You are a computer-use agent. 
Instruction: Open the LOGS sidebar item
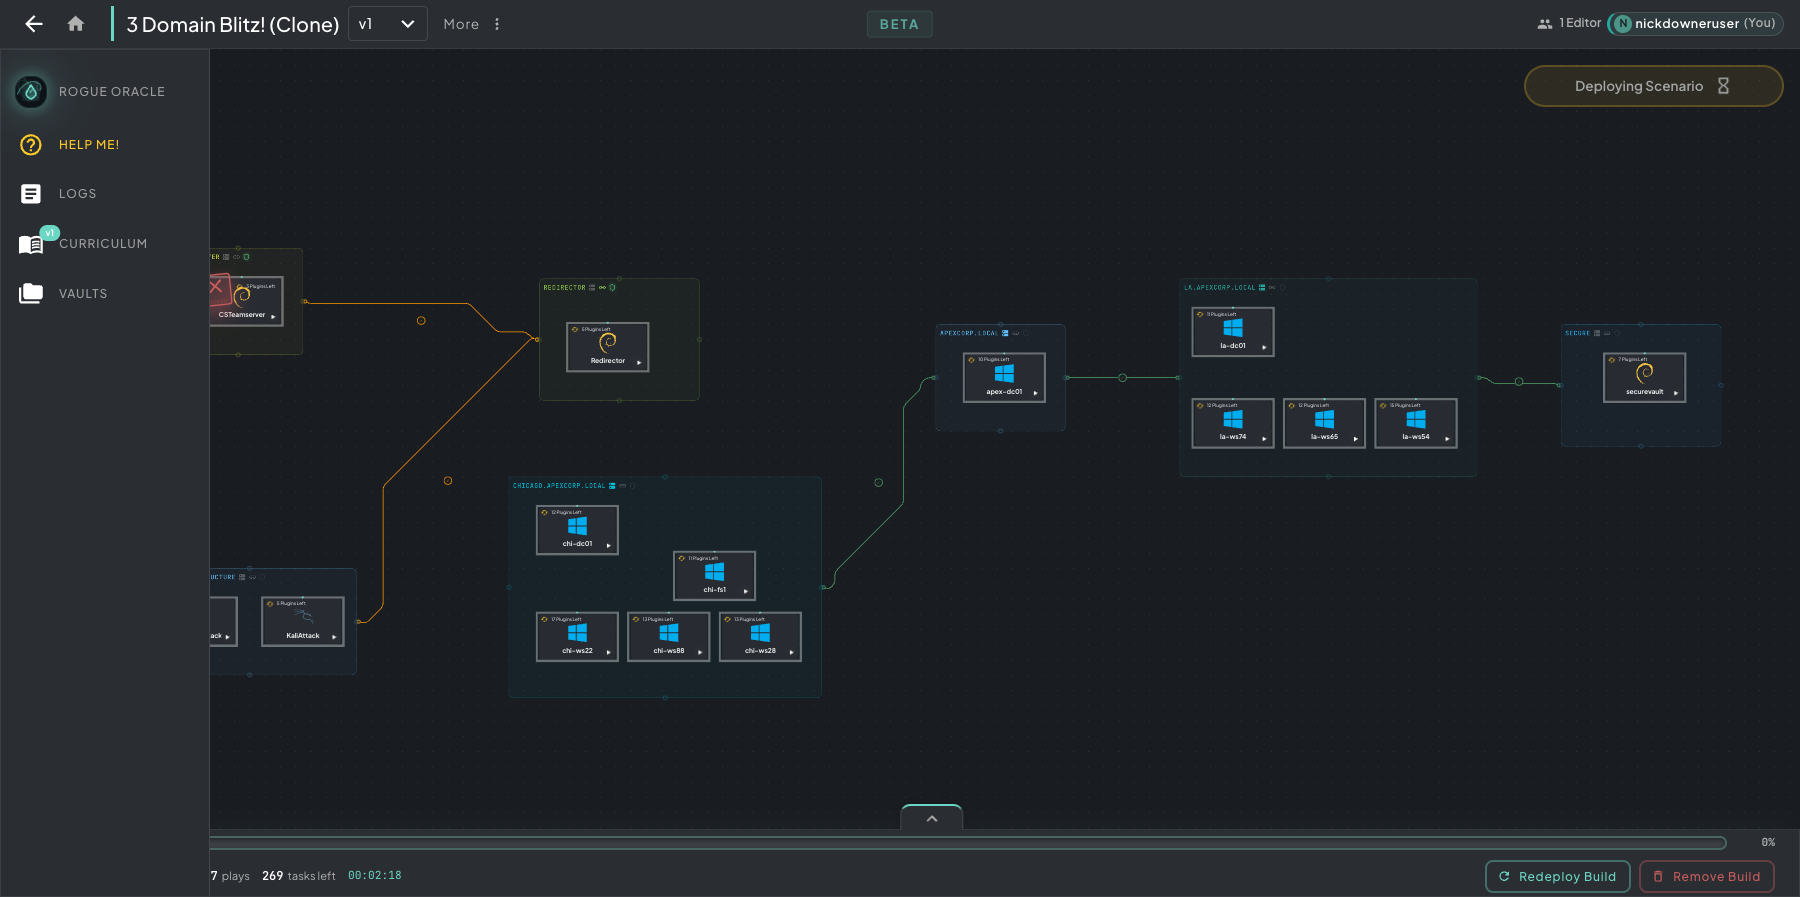[x=78, y=194]
